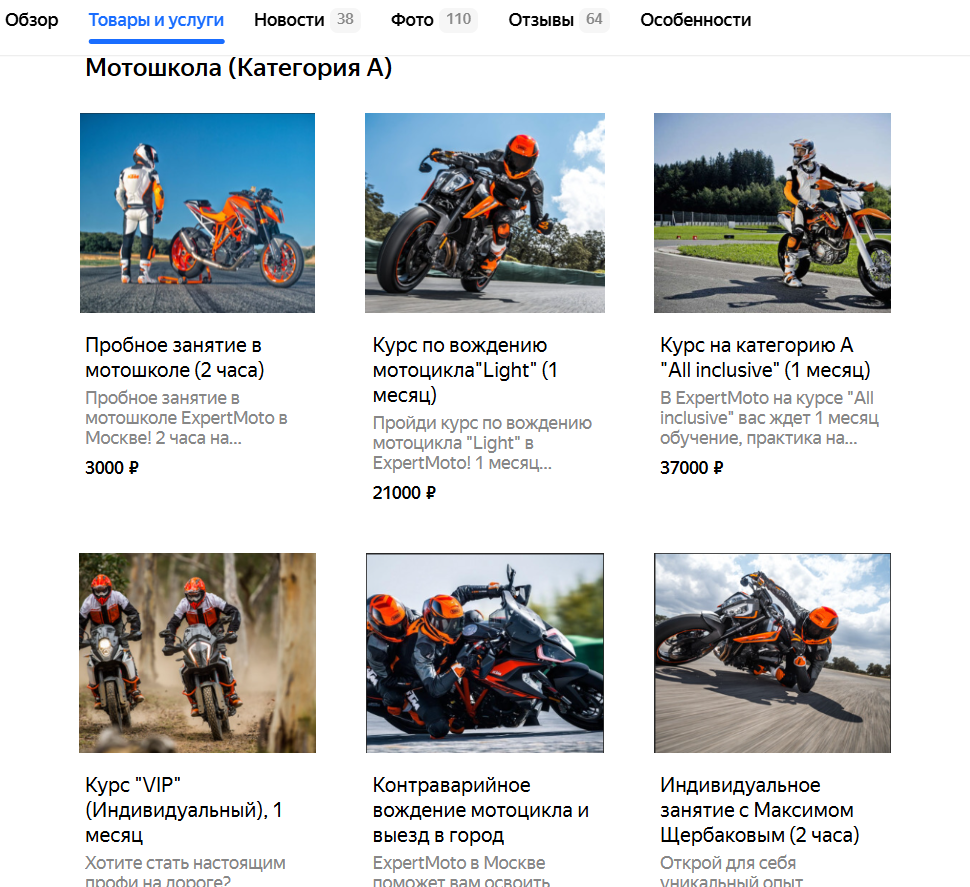
Task: Open Пробное занятие в мотошколе title
Action: (174, 358)
